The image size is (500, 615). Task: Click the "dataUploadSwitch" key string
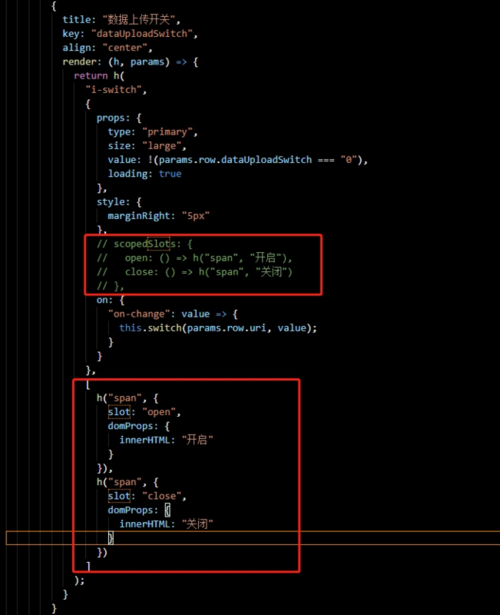[x=141, y=34]
